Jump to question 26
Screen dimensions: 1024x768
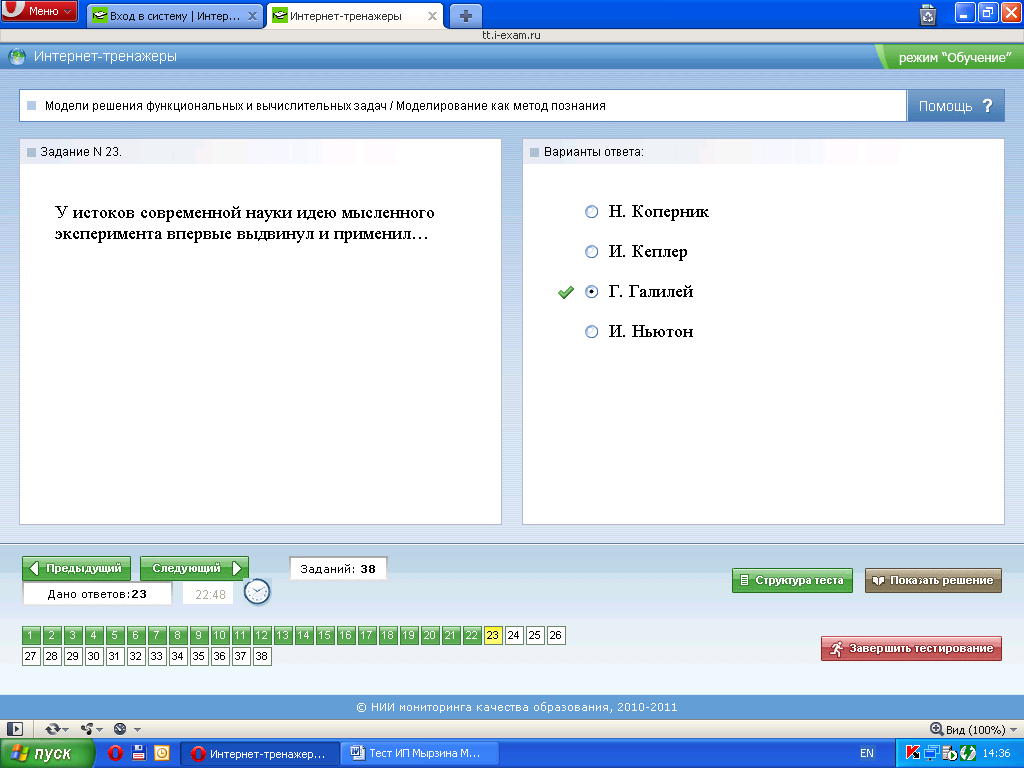pos(556,635)
